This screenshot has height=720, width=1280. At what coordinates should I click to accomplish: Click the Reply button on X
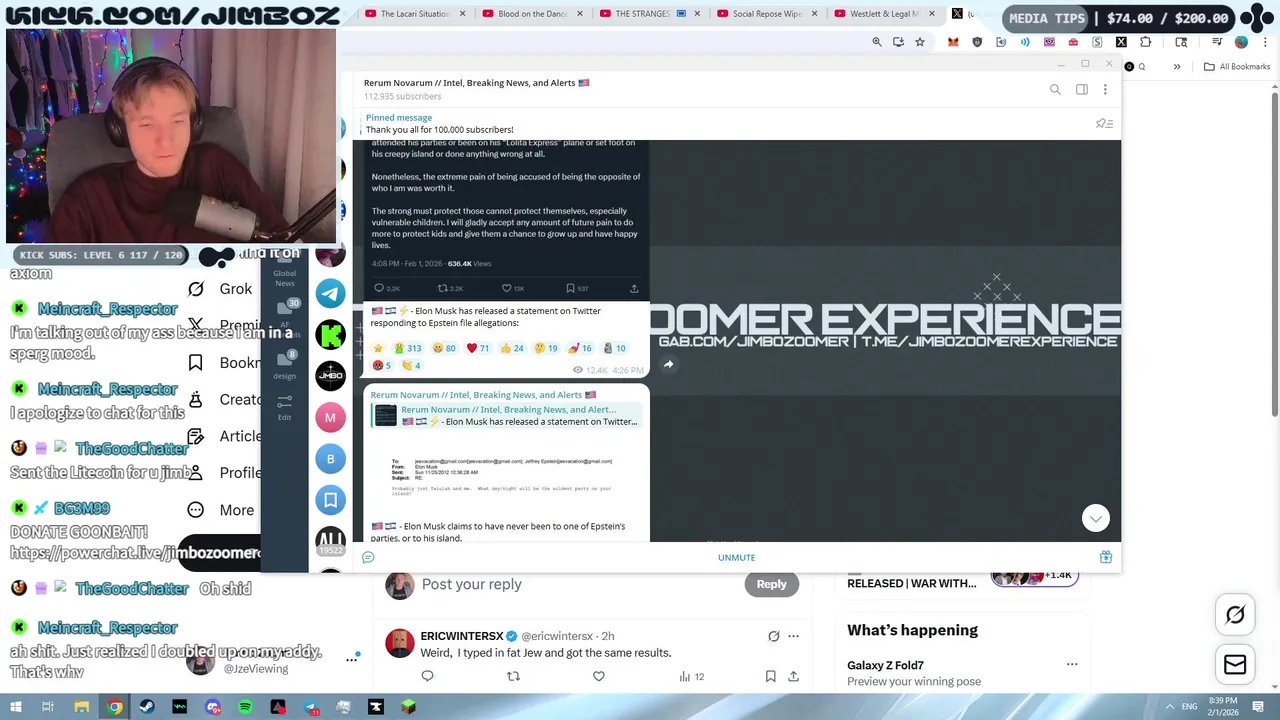(771, 584)
